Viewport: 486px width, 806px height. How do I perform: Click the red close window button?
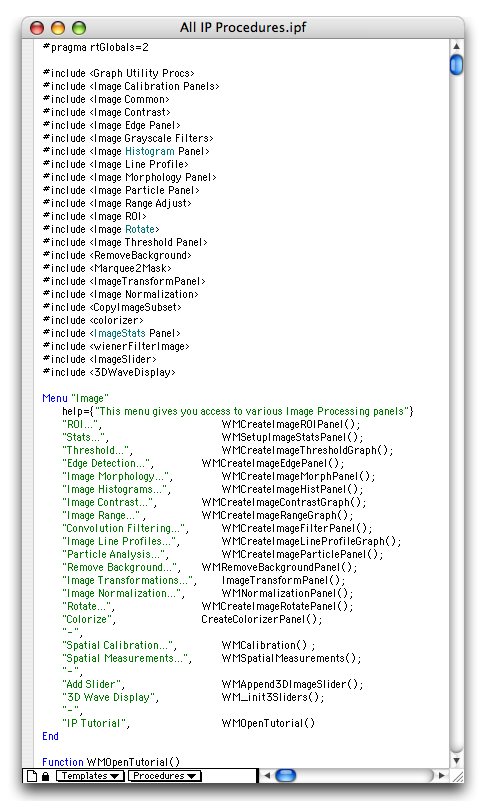click(37, 28)
